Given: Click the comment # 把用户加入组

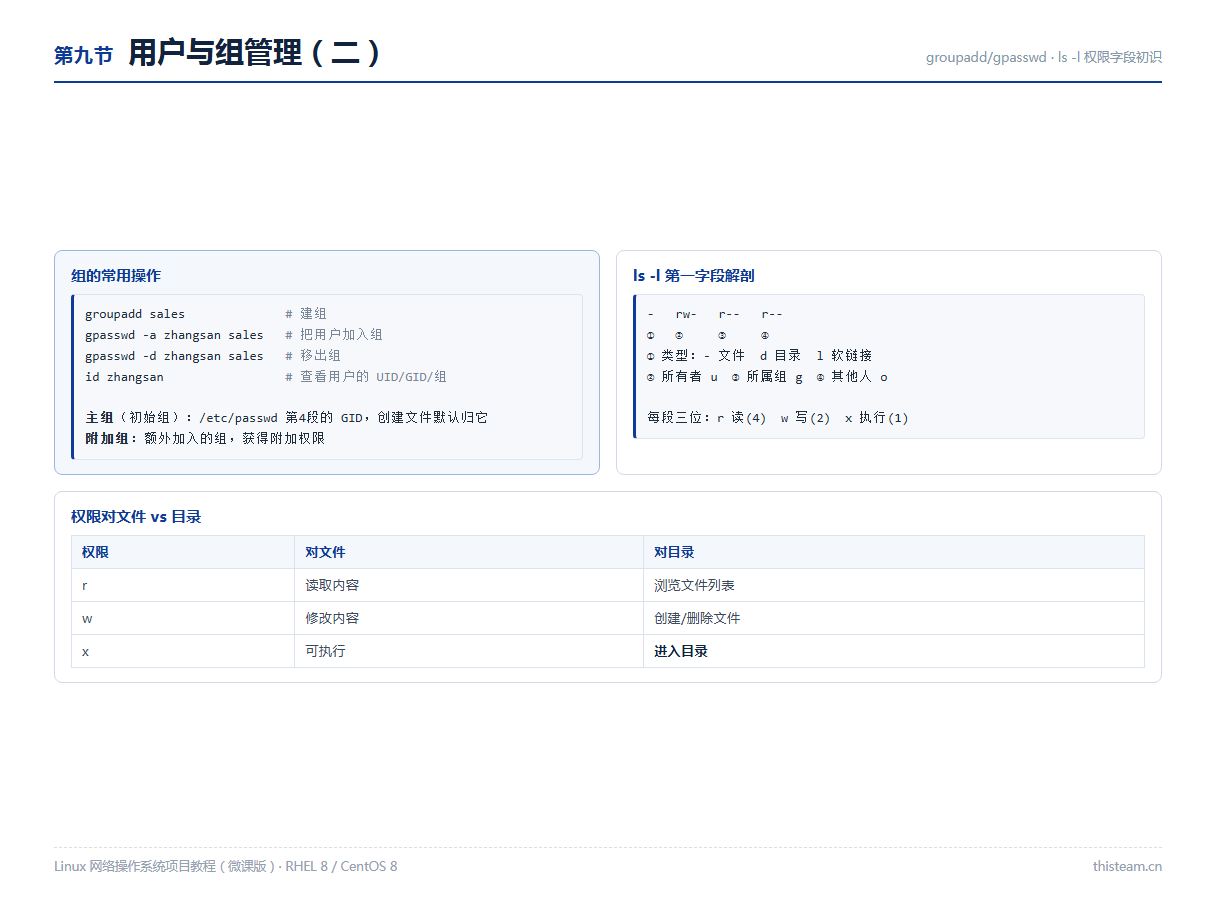Looking at the screenshot, I should point(334,335).
